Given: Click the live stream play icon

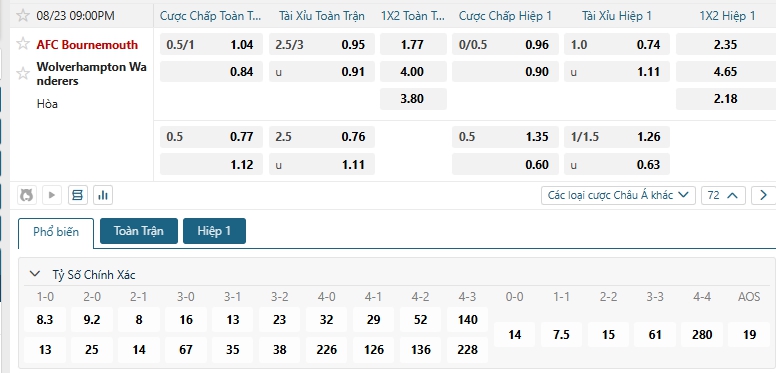Looking at the screenshot, I should point(52,195).
